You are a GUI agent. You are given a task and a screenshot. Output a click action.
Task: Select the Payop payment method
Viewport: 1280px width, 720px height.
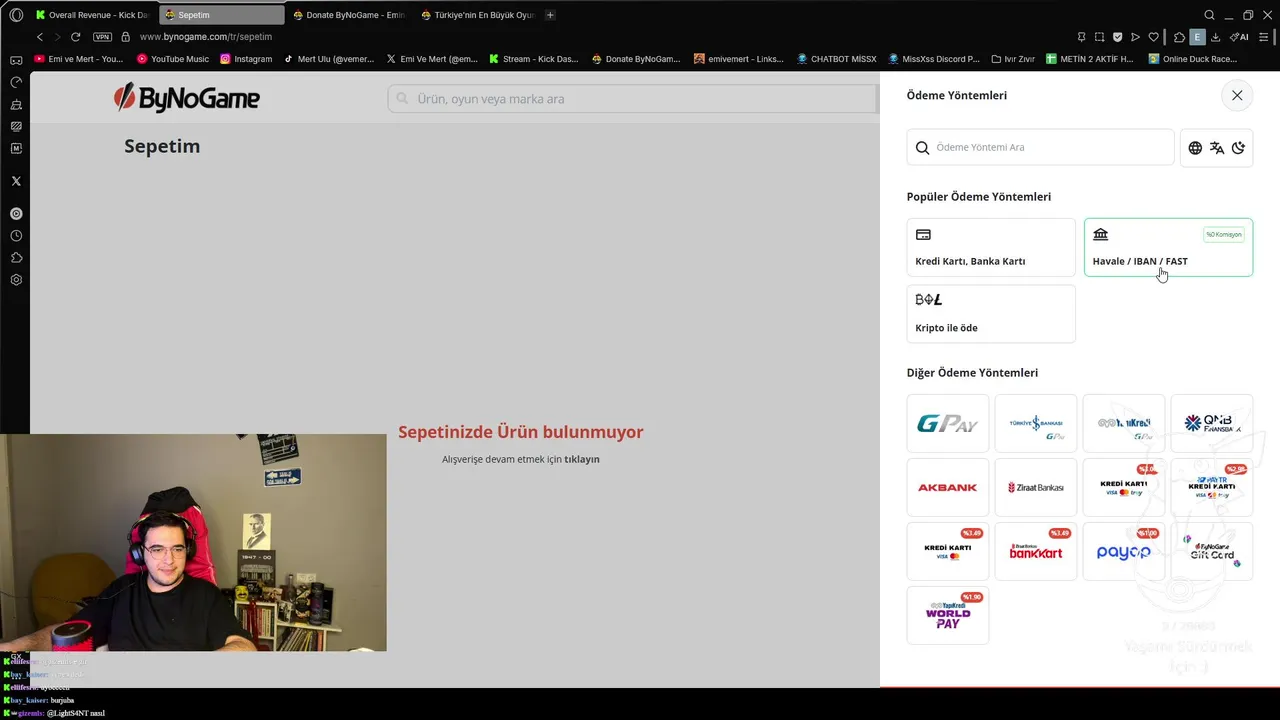1124,552
